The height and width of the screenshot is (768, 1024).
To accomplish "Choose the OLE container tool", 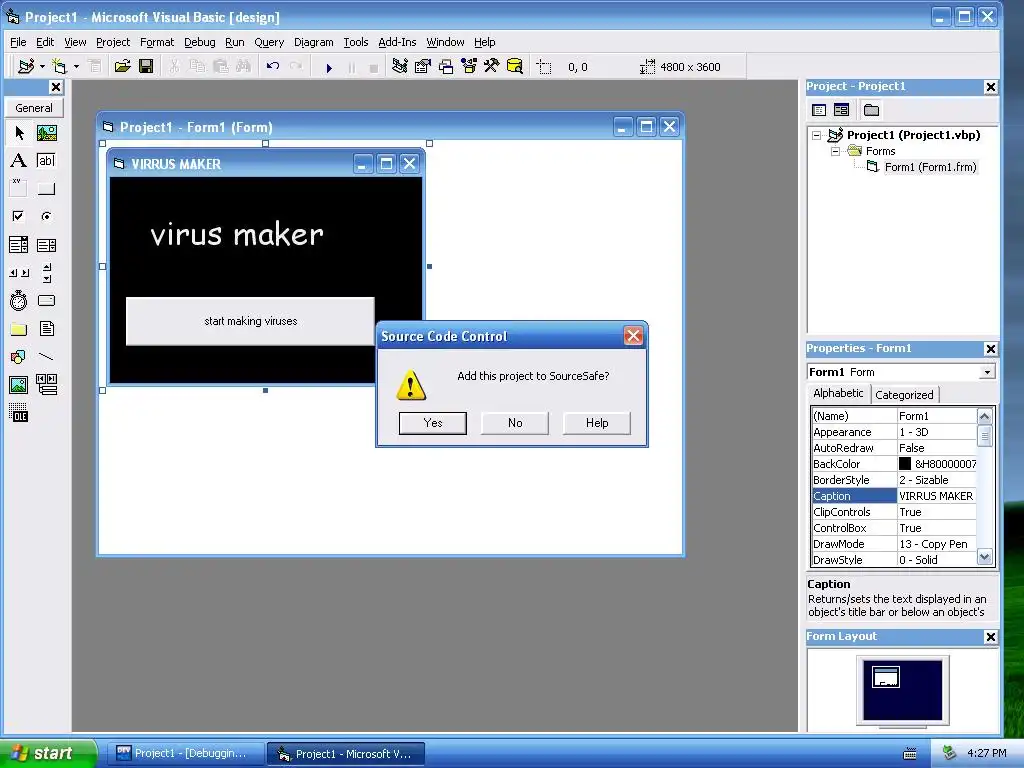I will tap(19, 413).
